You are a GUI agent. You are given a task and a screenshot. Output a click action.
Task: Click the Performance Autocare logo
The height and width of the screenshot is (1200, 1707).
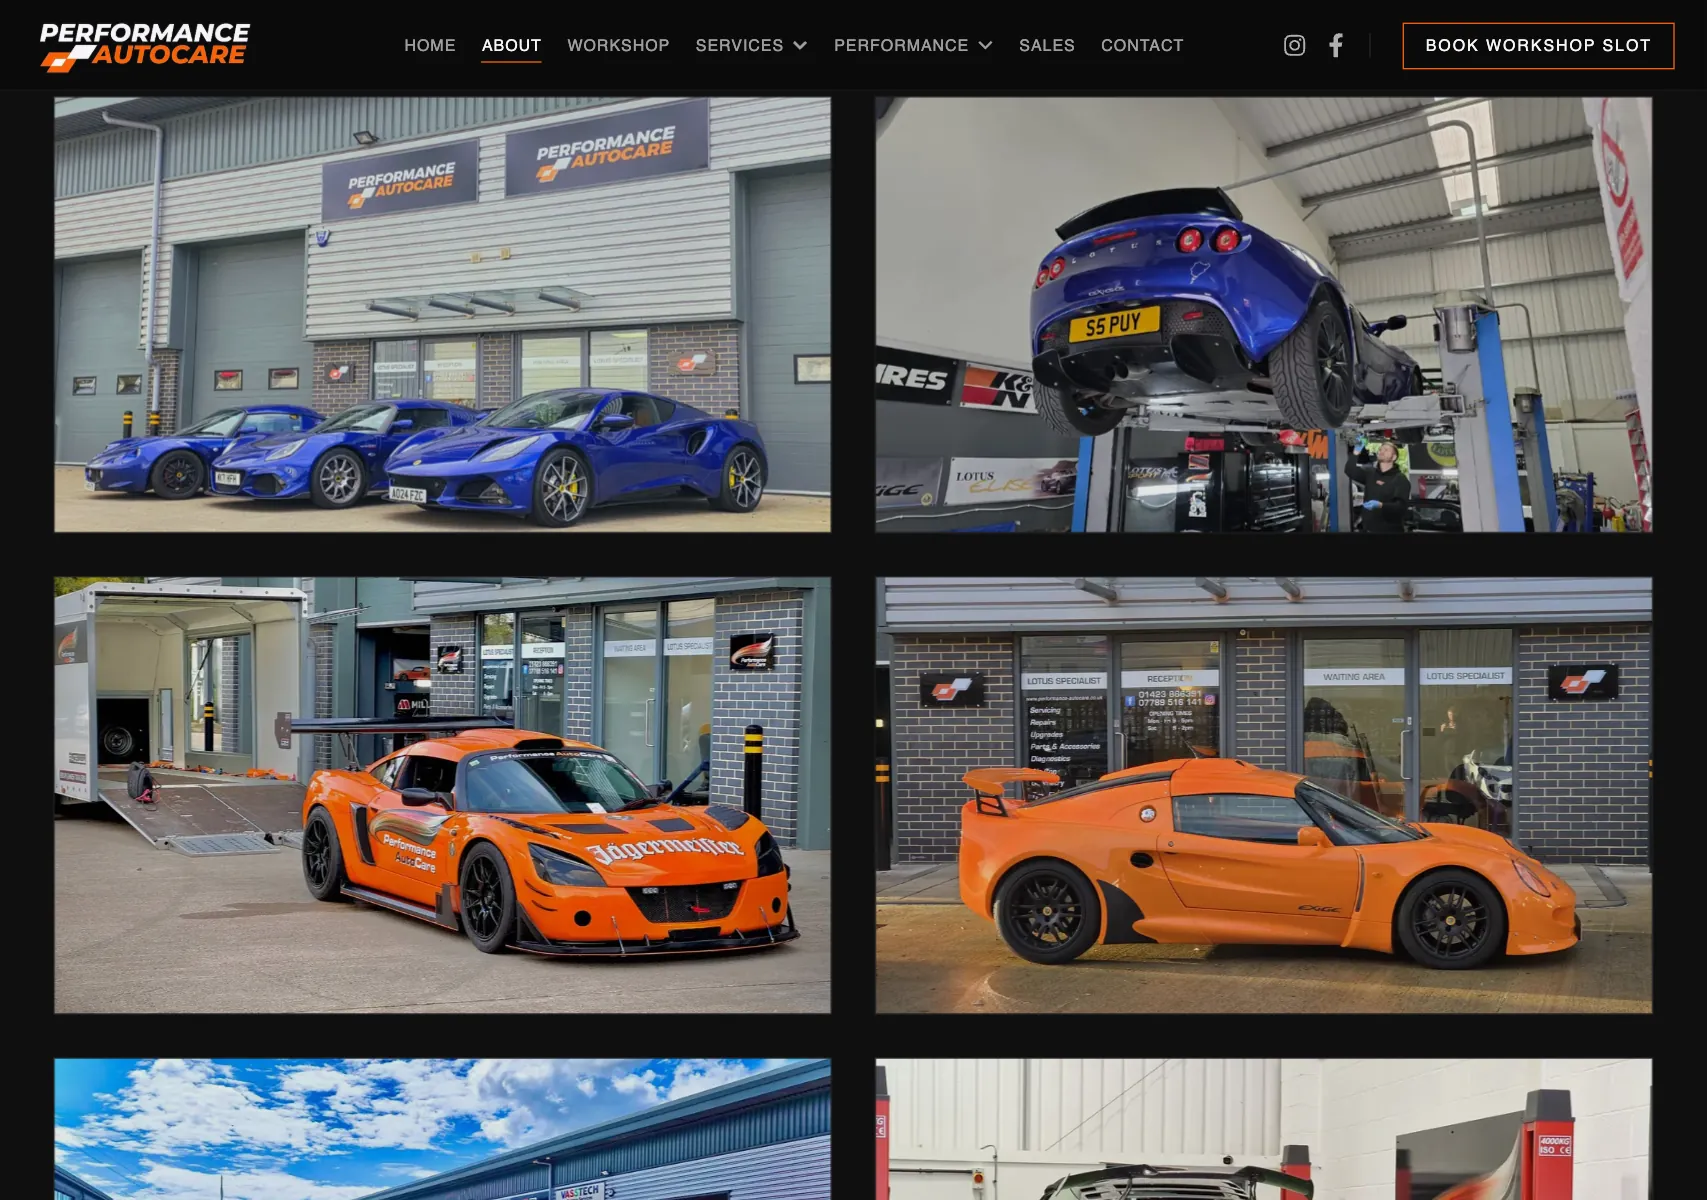[x=145, y=46]
